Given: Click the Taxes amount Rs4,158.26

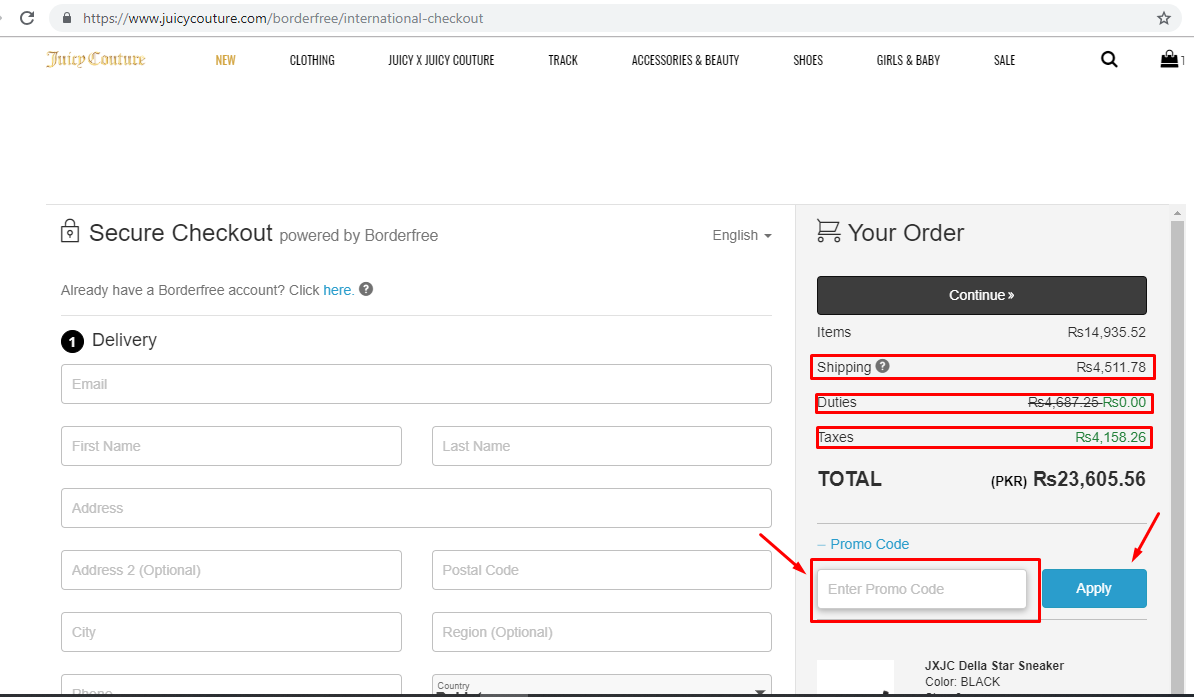Looking at the screenshot, I should point(1110,437).
